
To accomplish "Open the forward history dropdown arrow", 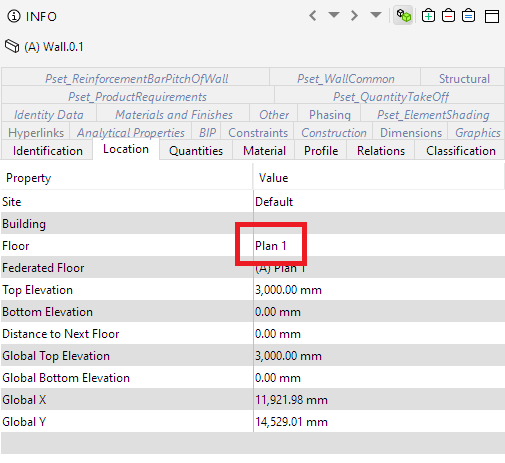I will [x=376, y=15].
